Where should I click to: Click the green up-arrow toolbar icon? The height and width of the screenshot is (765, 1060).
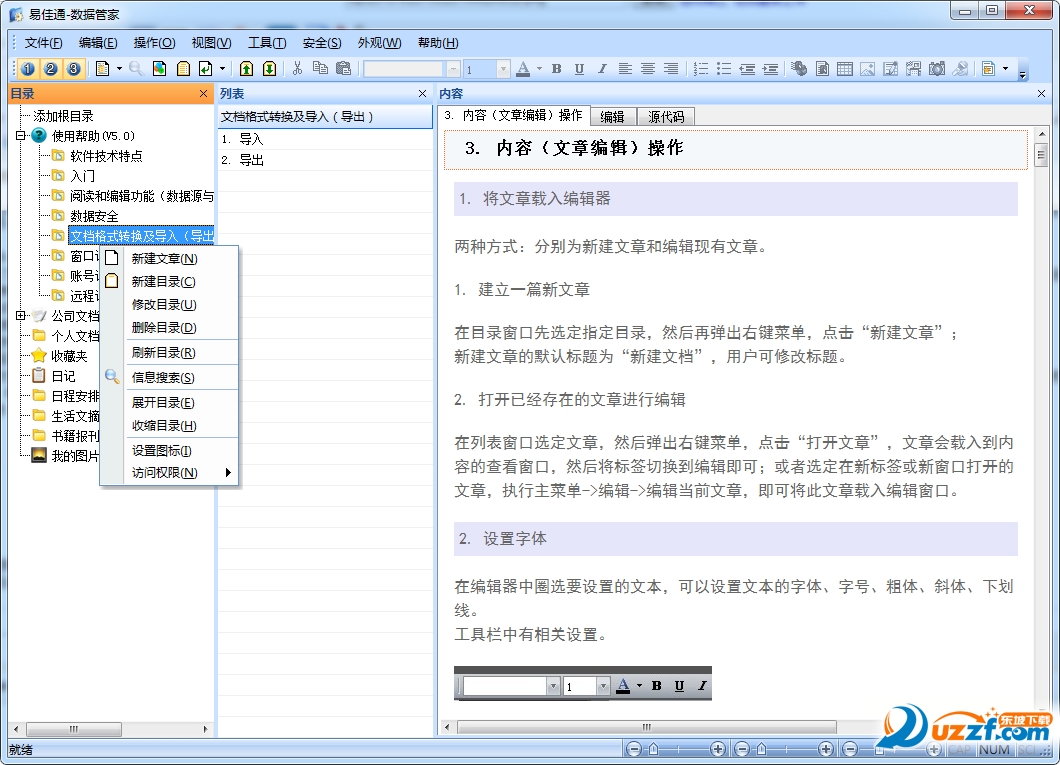tap(247, 68)
